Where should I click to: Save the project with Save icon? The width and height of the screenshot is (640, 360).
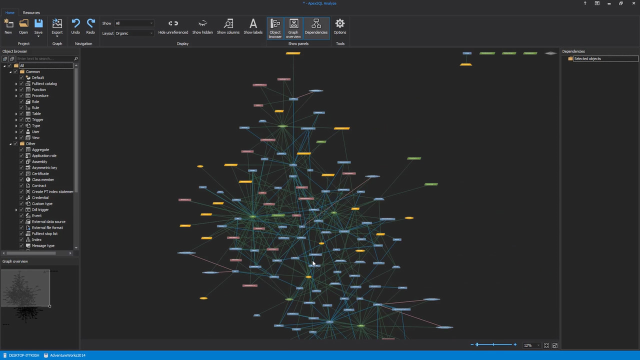click(x=38, y=24)
